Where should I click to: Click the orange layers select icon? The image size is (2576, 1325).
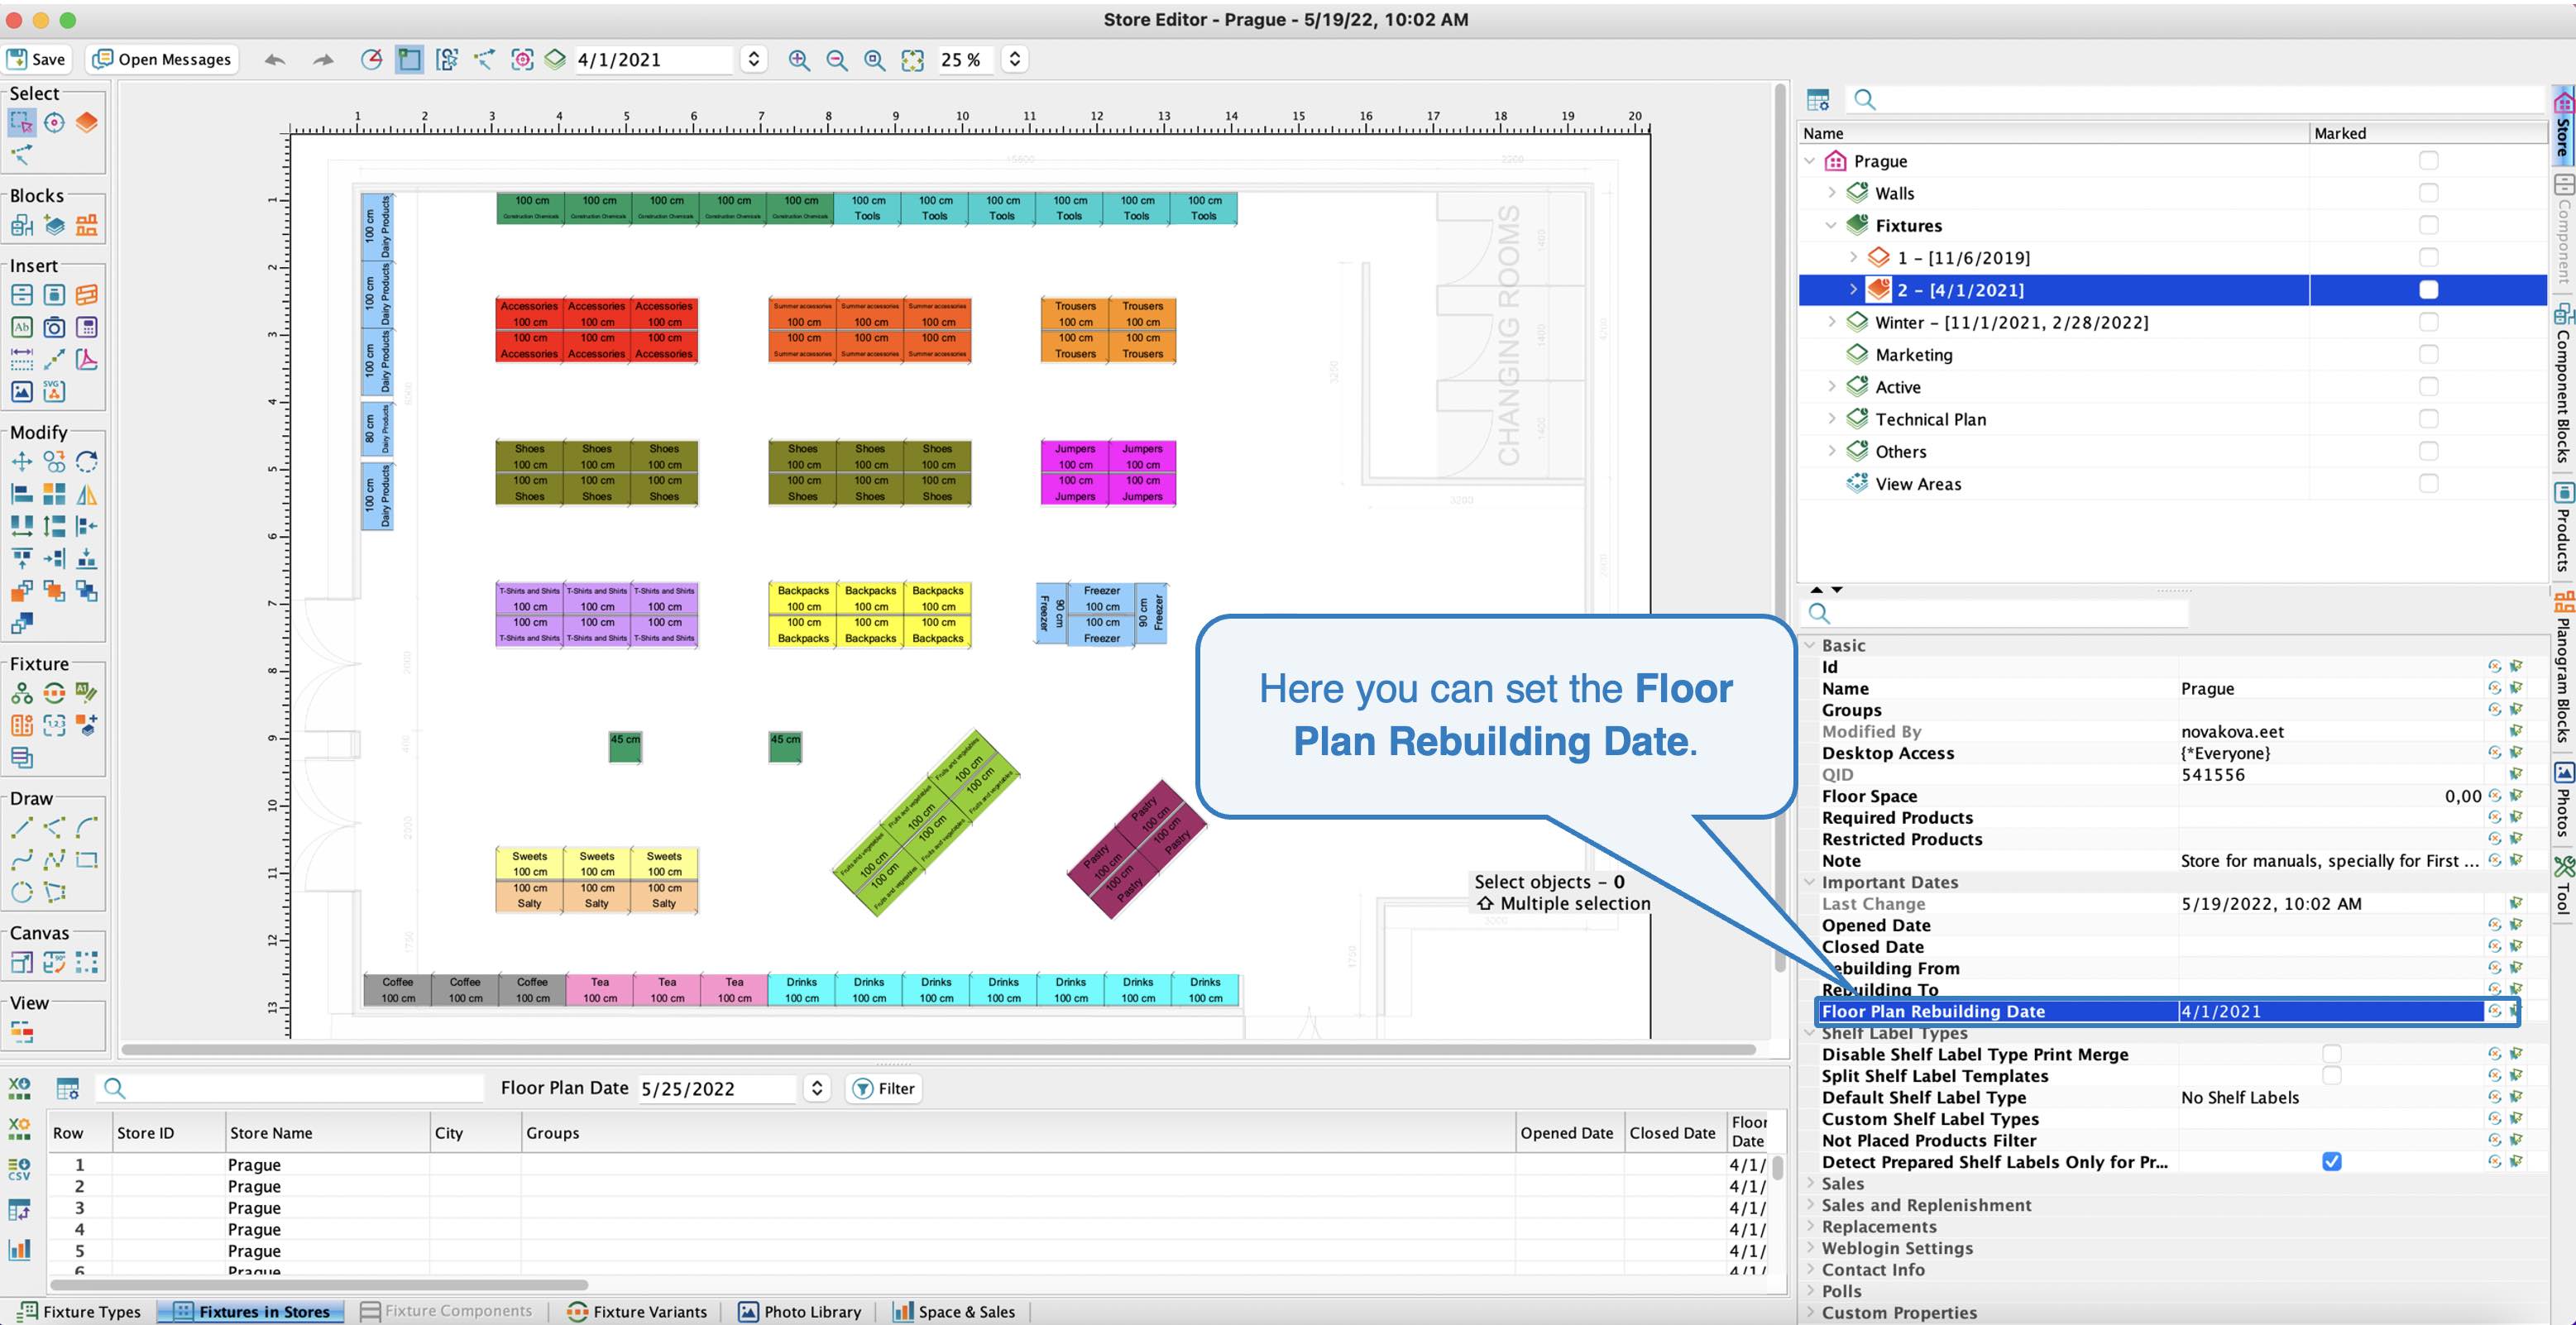[x=87, y=123]
